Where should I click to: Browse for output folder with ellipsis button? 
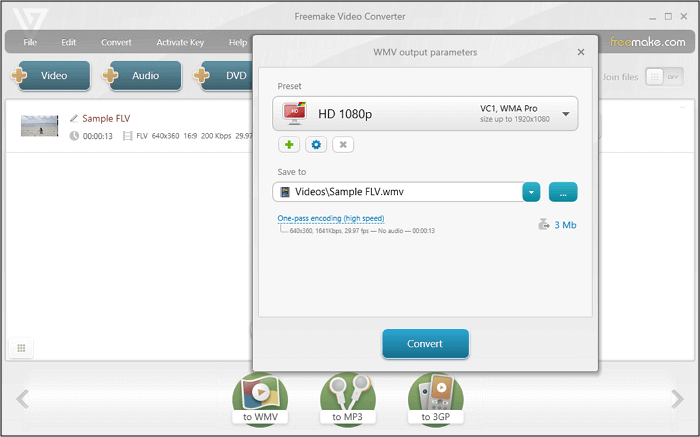tap(563, 192)
